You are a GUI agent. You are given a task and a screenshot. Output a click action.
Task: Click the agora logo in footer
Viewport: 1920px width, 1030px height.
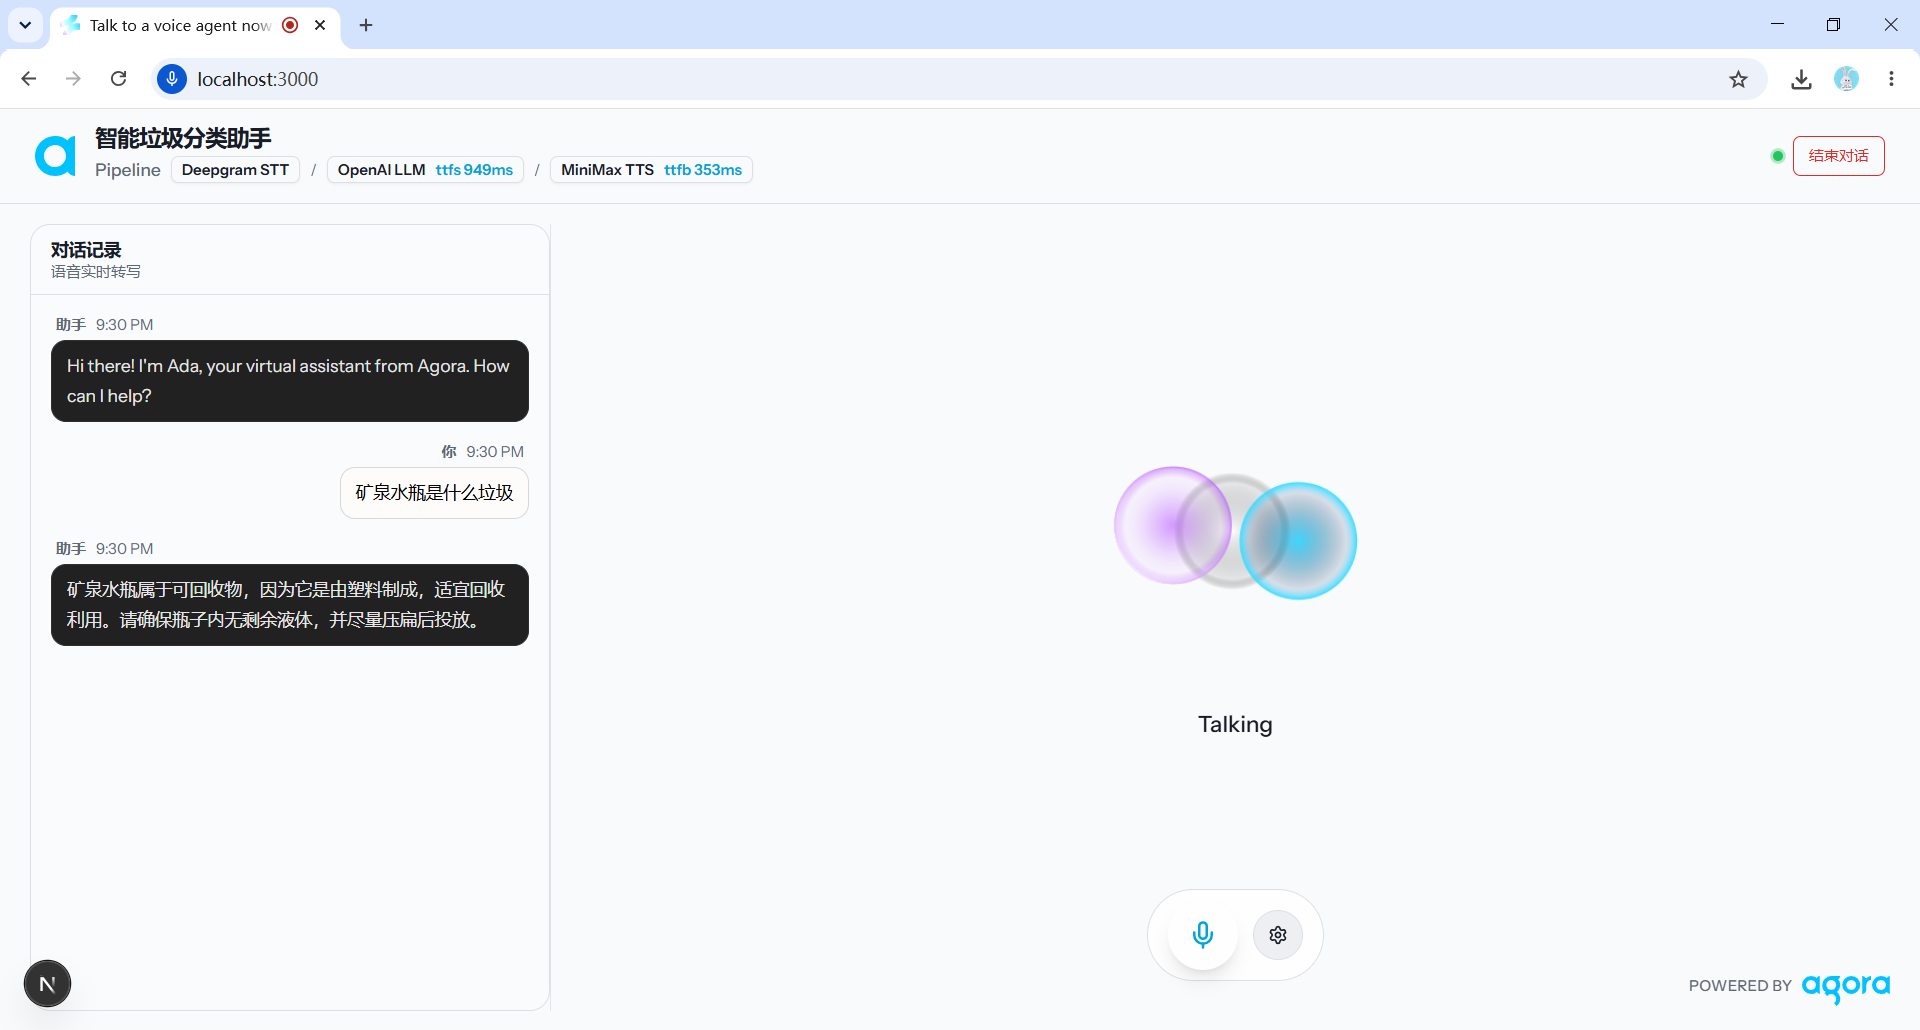pyautogui.click(x=1846, y=987)
